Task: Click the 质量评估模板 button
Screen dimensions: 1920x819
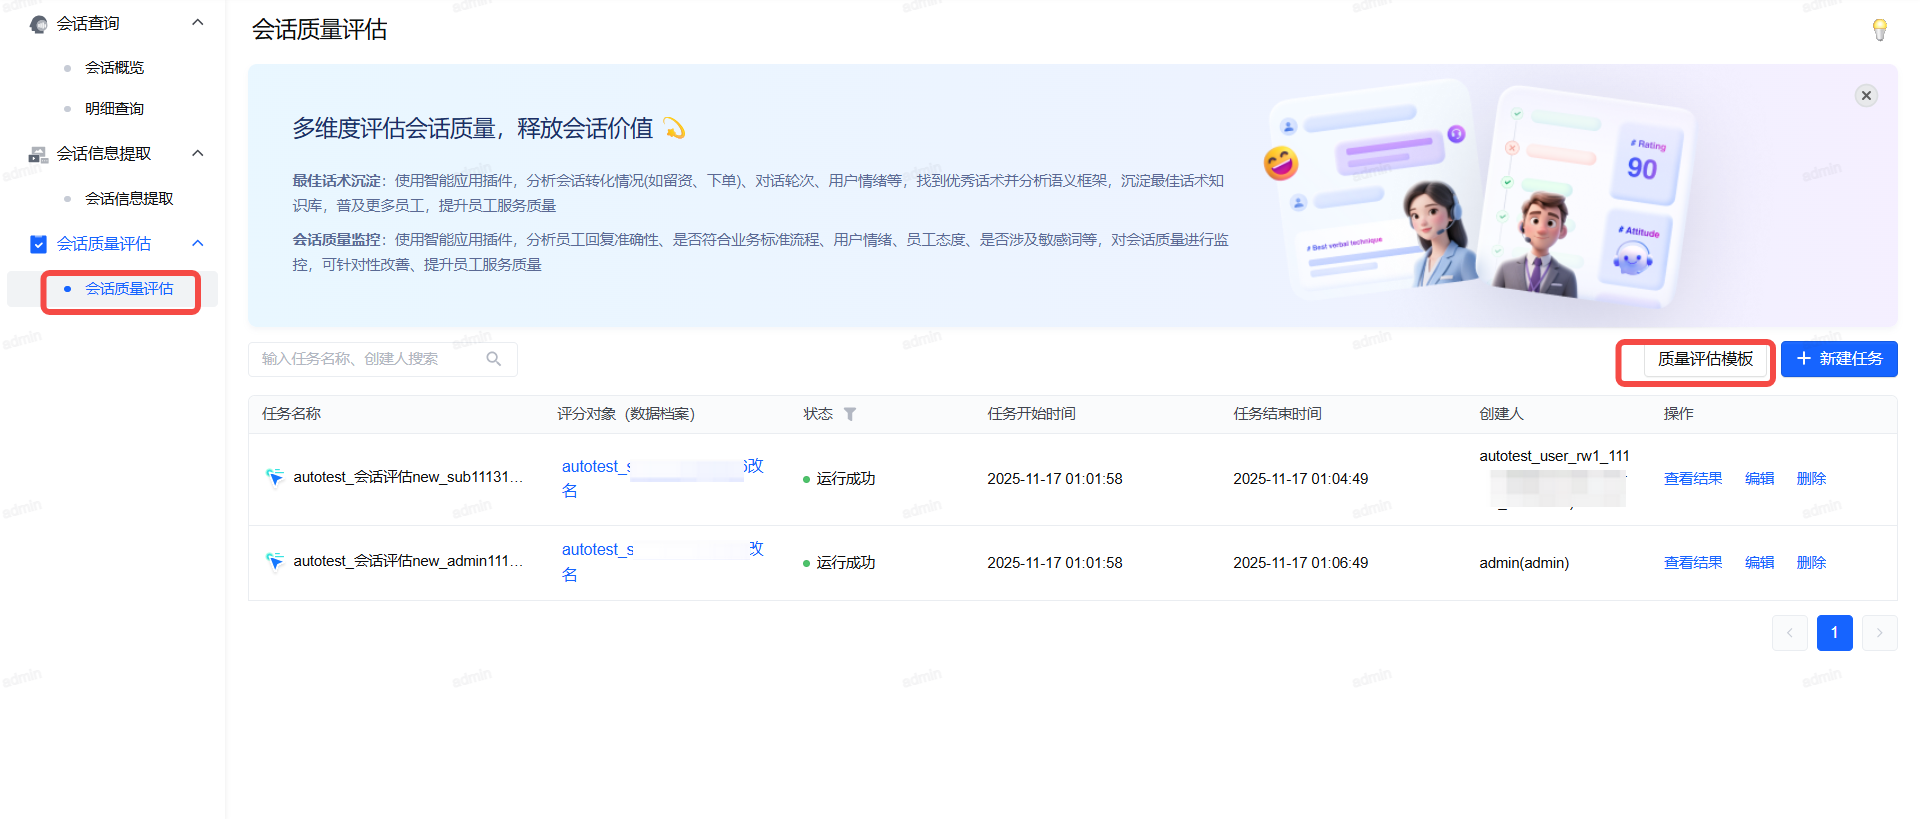Action: pyautogui.click(x=1704, y=359)
